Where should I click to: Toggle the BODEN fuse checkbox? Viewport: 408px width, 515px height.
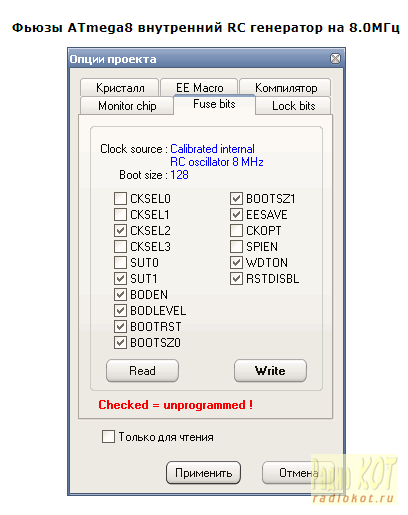120,294
